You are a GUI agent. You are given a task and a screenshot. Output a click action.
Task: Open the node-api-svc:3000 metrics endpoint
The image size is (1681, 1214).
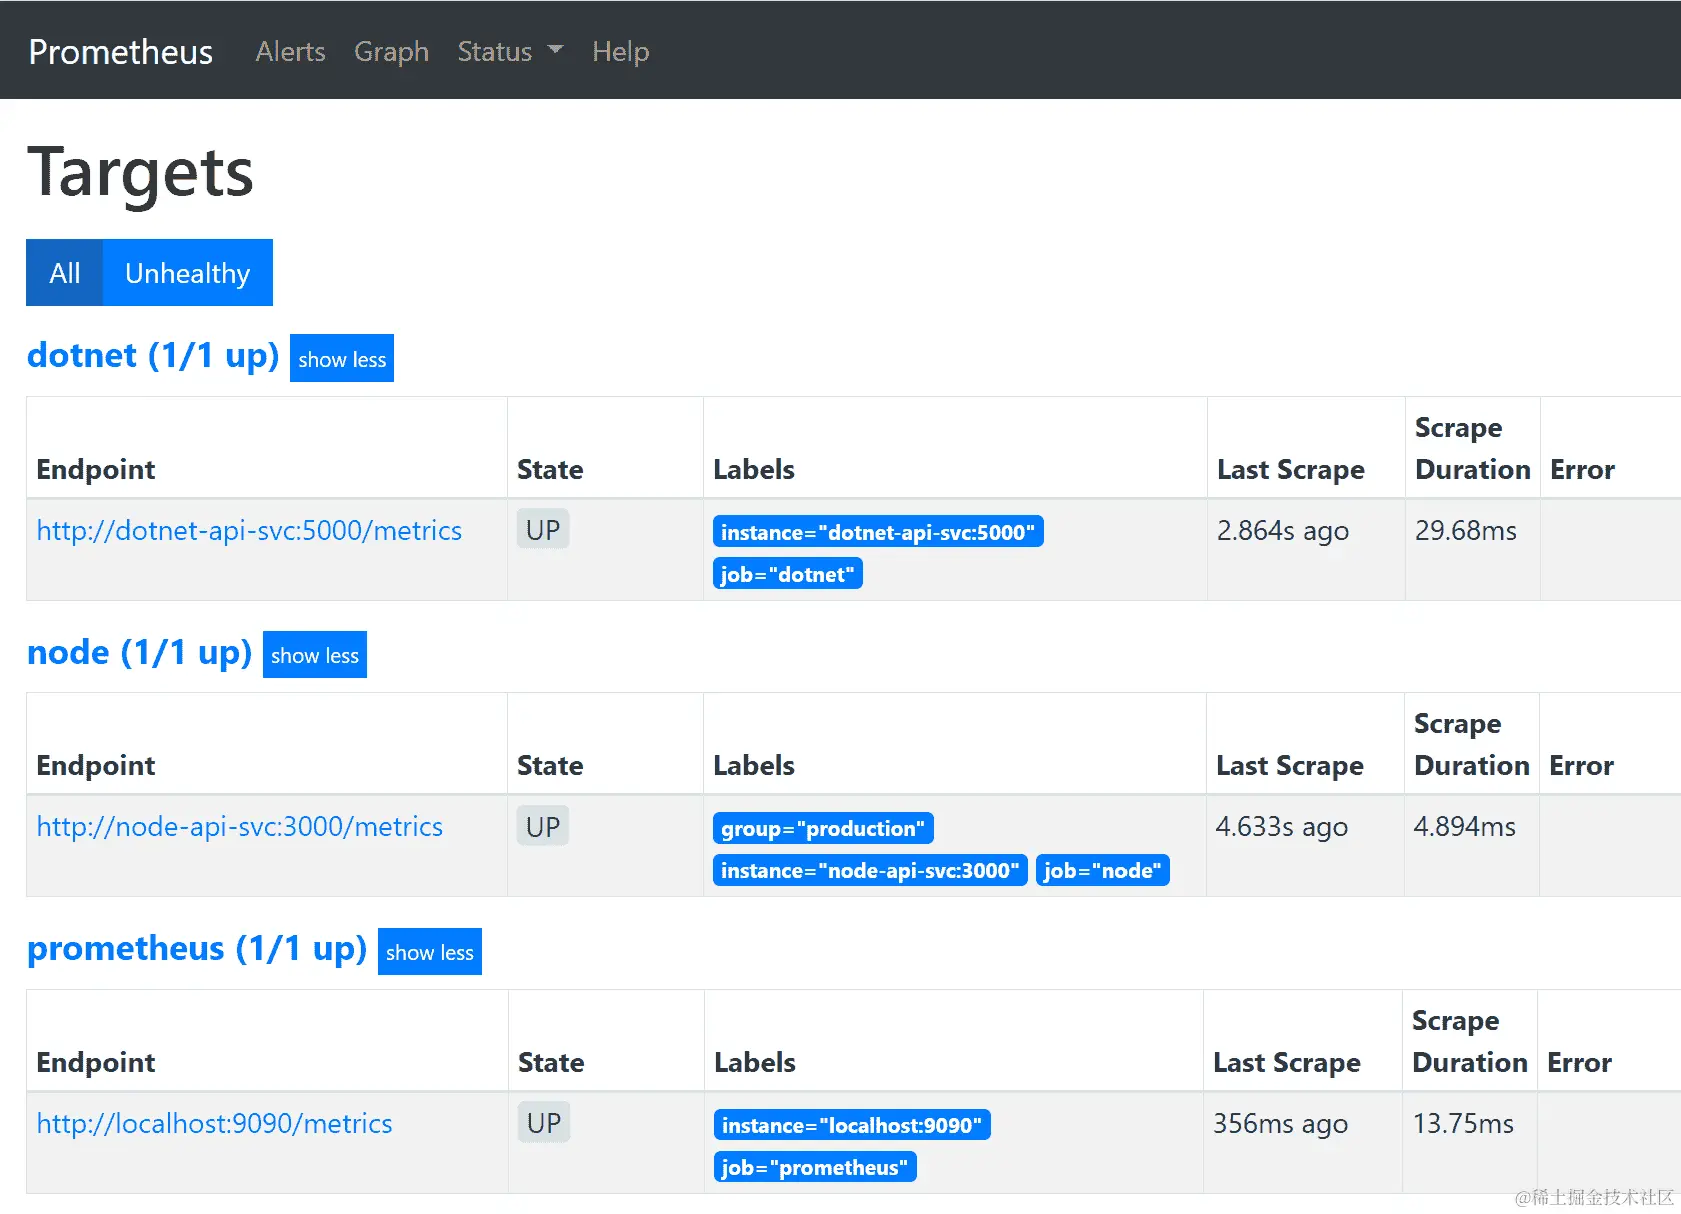coord(240,827)
